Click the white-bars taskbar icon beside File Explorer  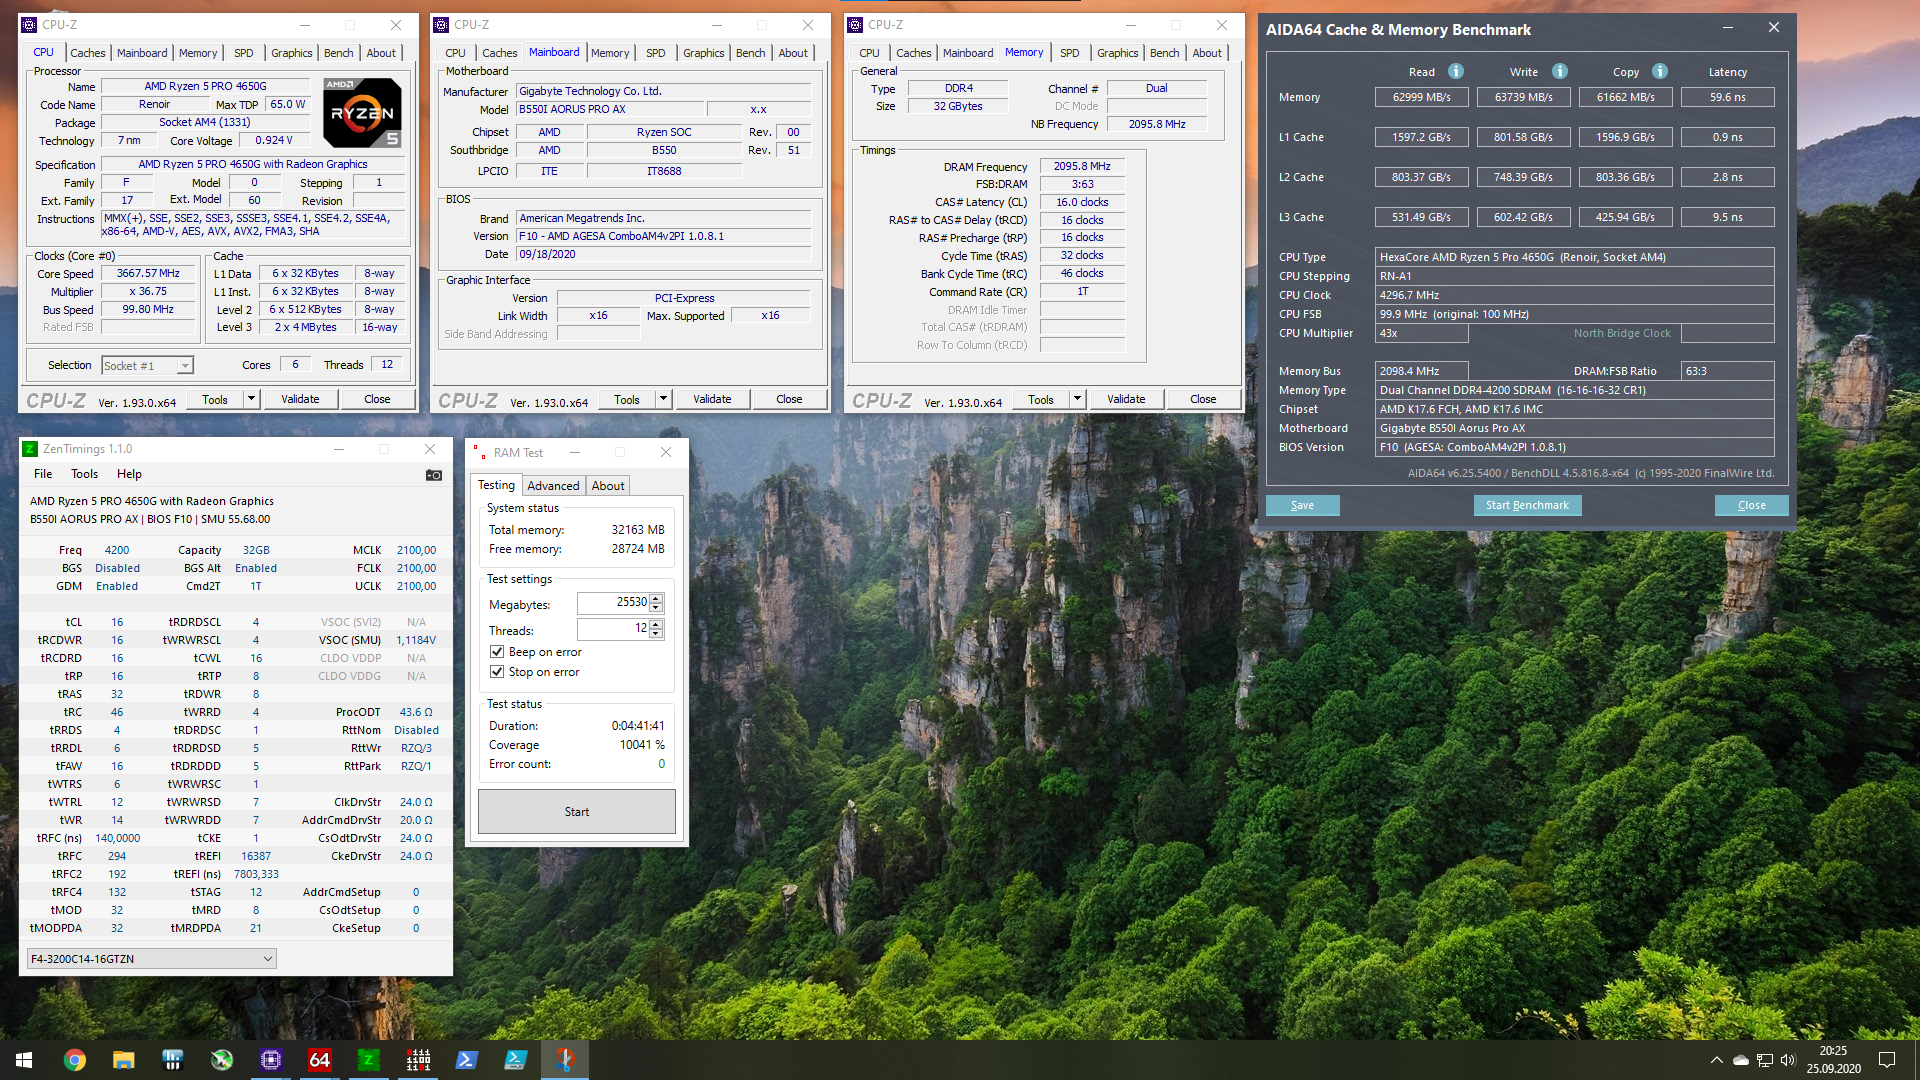tap(172, 1060)
